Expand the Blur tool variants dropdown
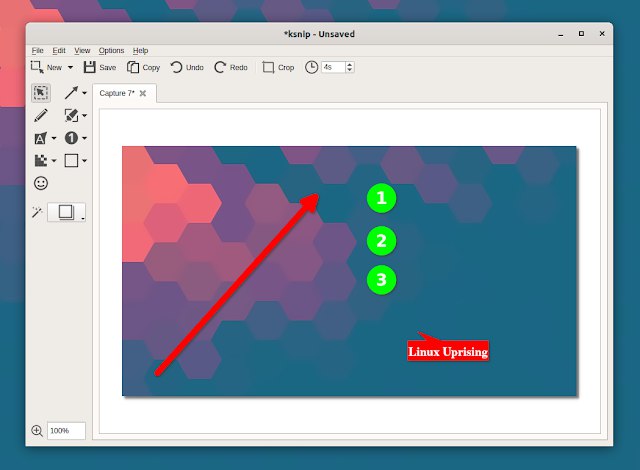Viewport: 640px width, 470px height. 53,161
